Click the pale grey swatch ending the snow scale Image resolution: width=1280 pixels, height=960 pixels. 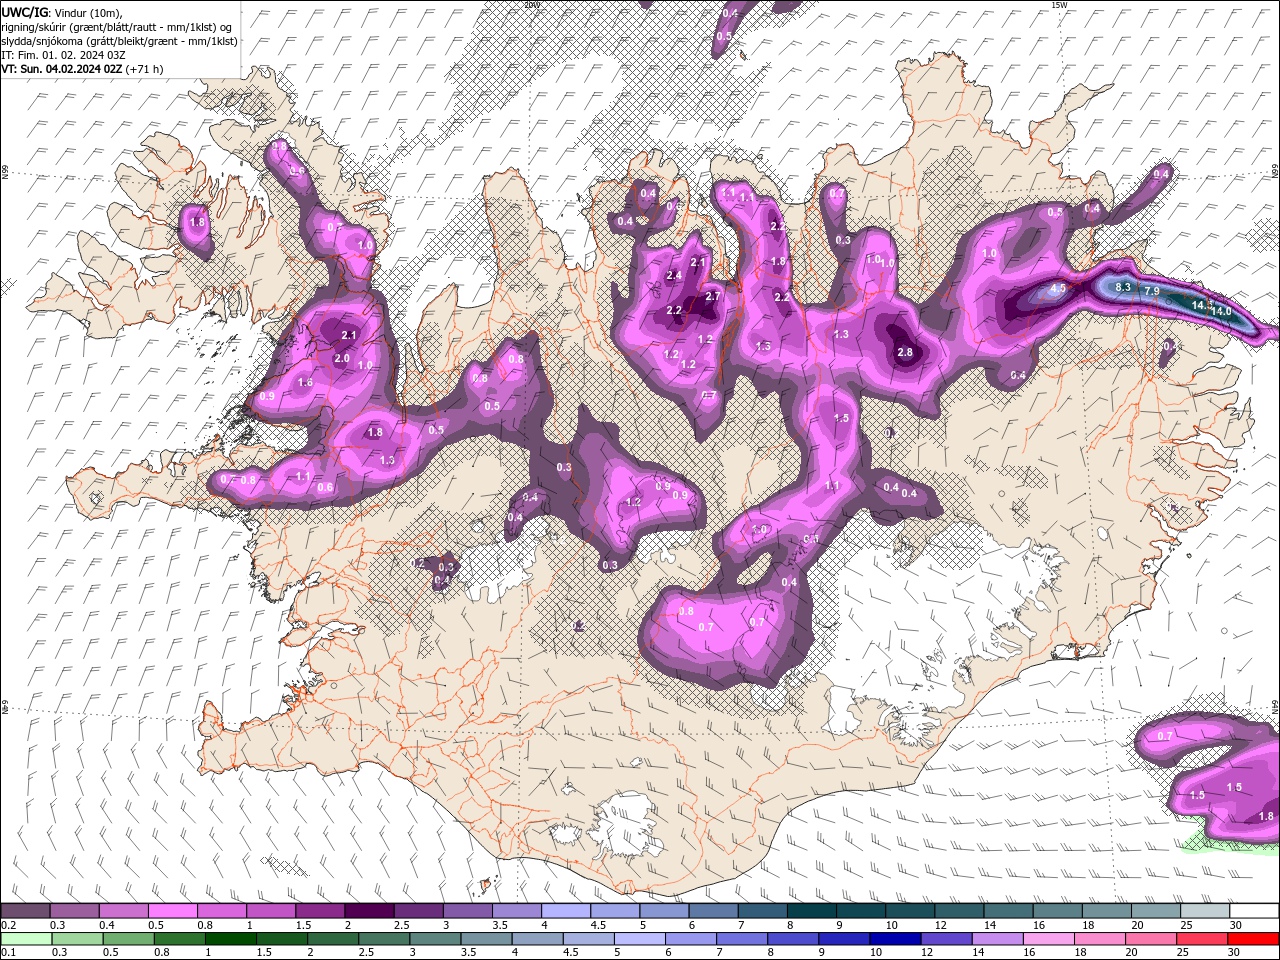[1205, 911]
